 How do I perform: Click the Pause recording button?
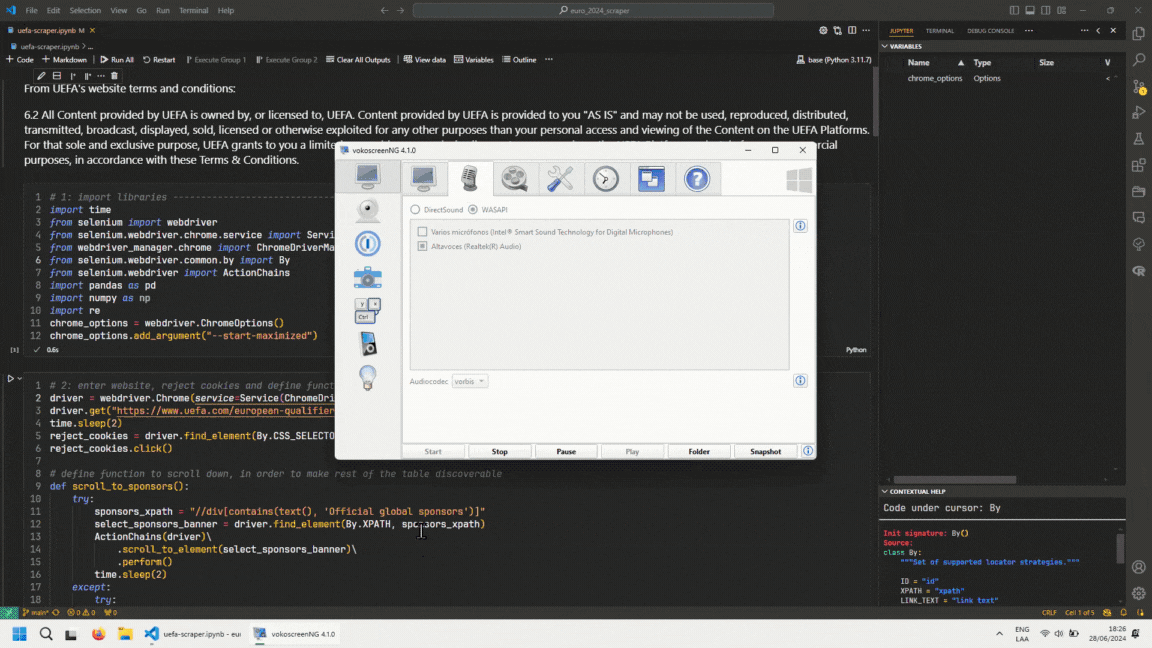tap(566, 451)
